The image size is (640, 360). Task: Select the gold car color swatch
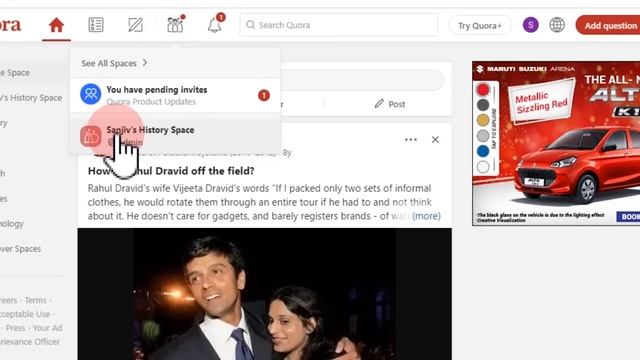483,120
